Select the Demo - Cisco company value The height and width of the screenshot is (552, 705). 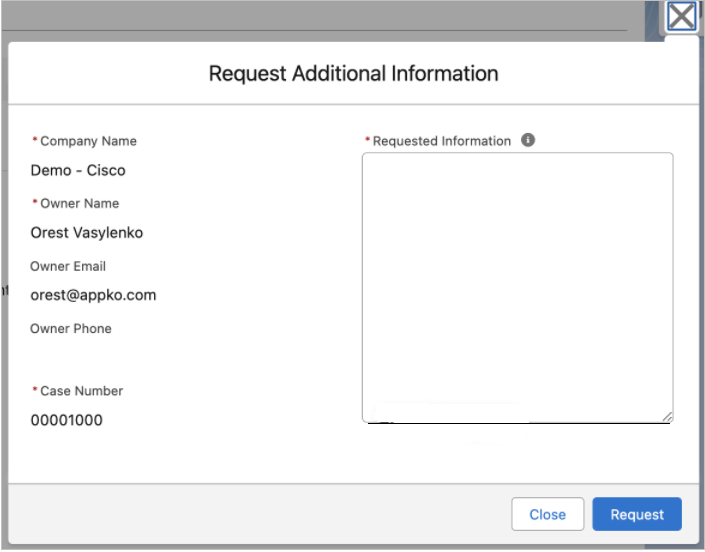78,170
